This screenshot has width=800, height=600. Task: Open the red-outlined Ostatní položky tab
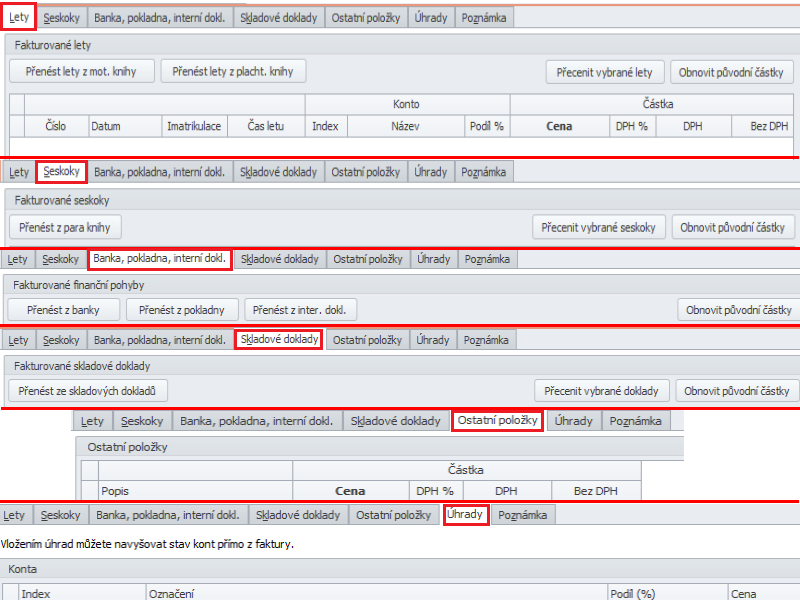(497, 421)
